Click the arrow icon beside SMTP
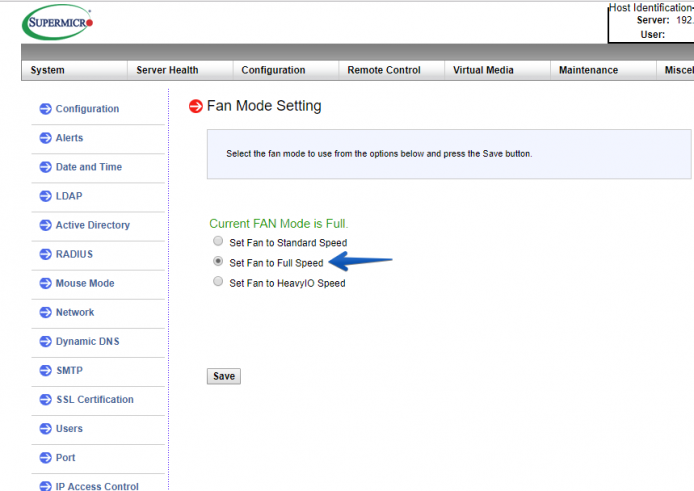 tap(46, 370)
